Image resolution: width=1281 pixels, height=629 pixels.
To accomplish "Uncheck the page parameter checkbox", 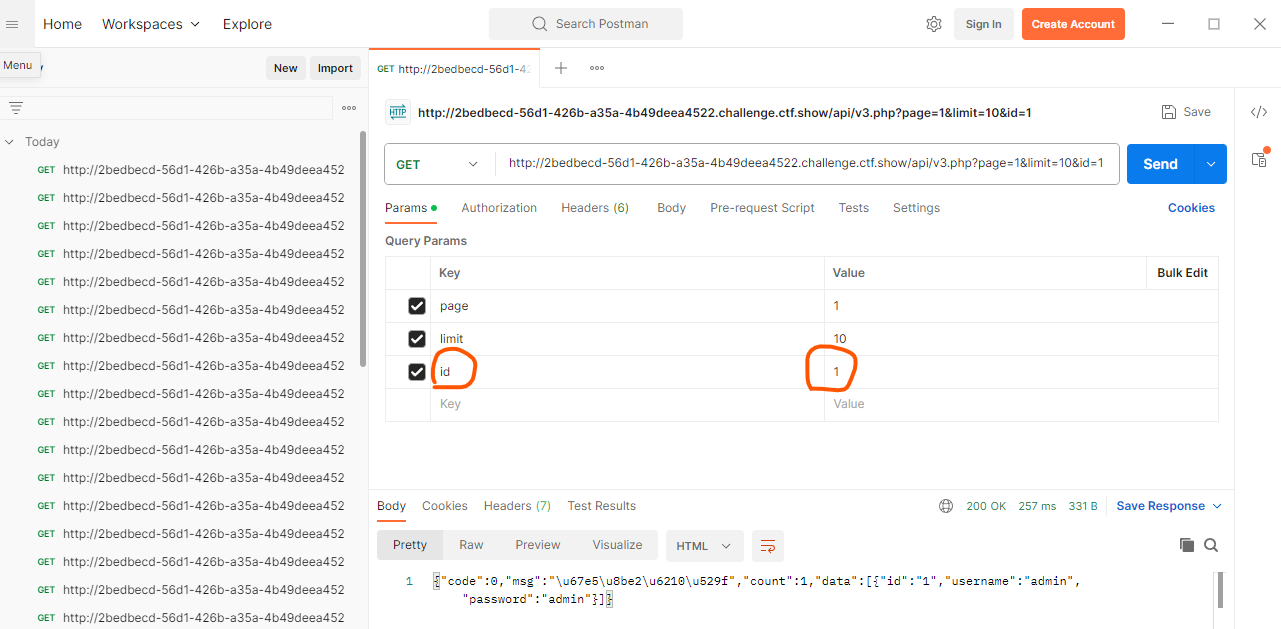I will [x=417, y=306].
